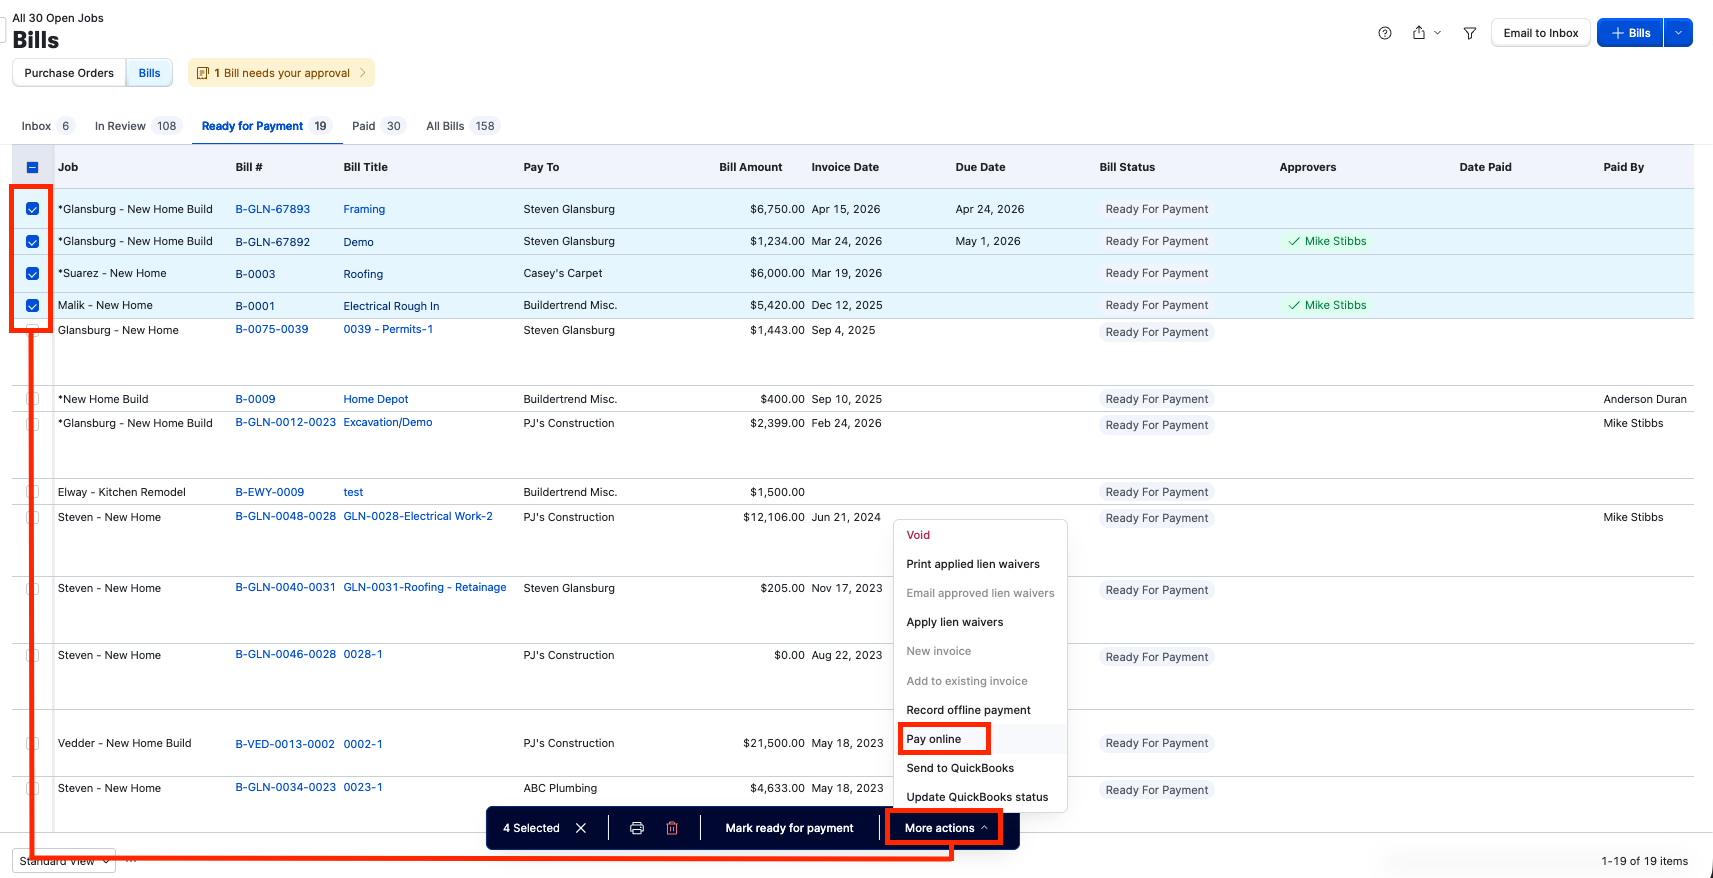Open the 1 Bill needs your approval notice
This screenshot has height=878, width=1713.
click(282, 73)
